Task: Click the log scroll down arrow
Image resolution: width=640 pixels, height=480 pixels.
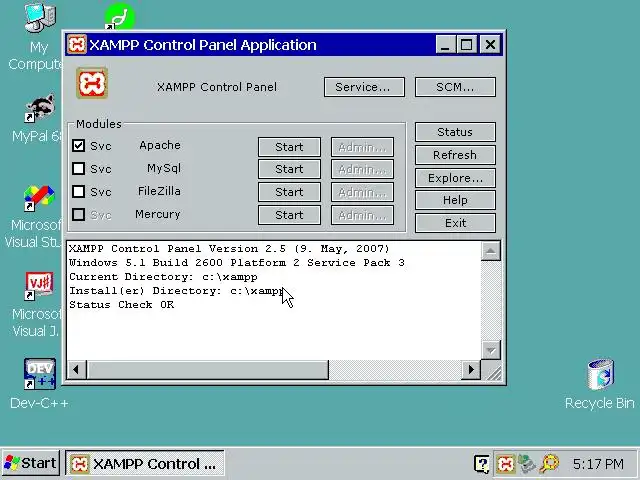Action: coord(491,350)
